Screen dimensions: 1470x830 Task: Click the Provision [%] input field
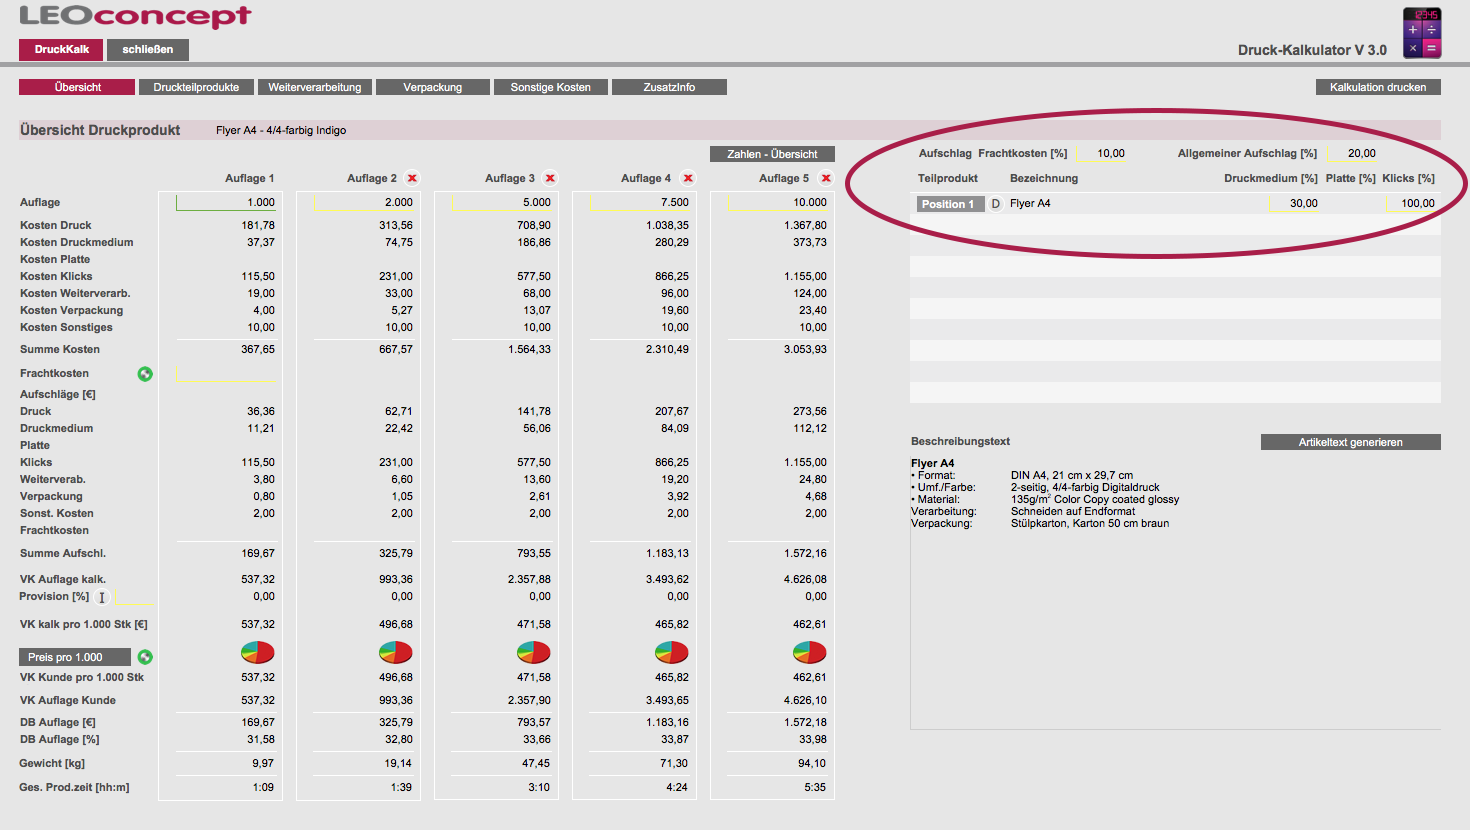(135, 597)
